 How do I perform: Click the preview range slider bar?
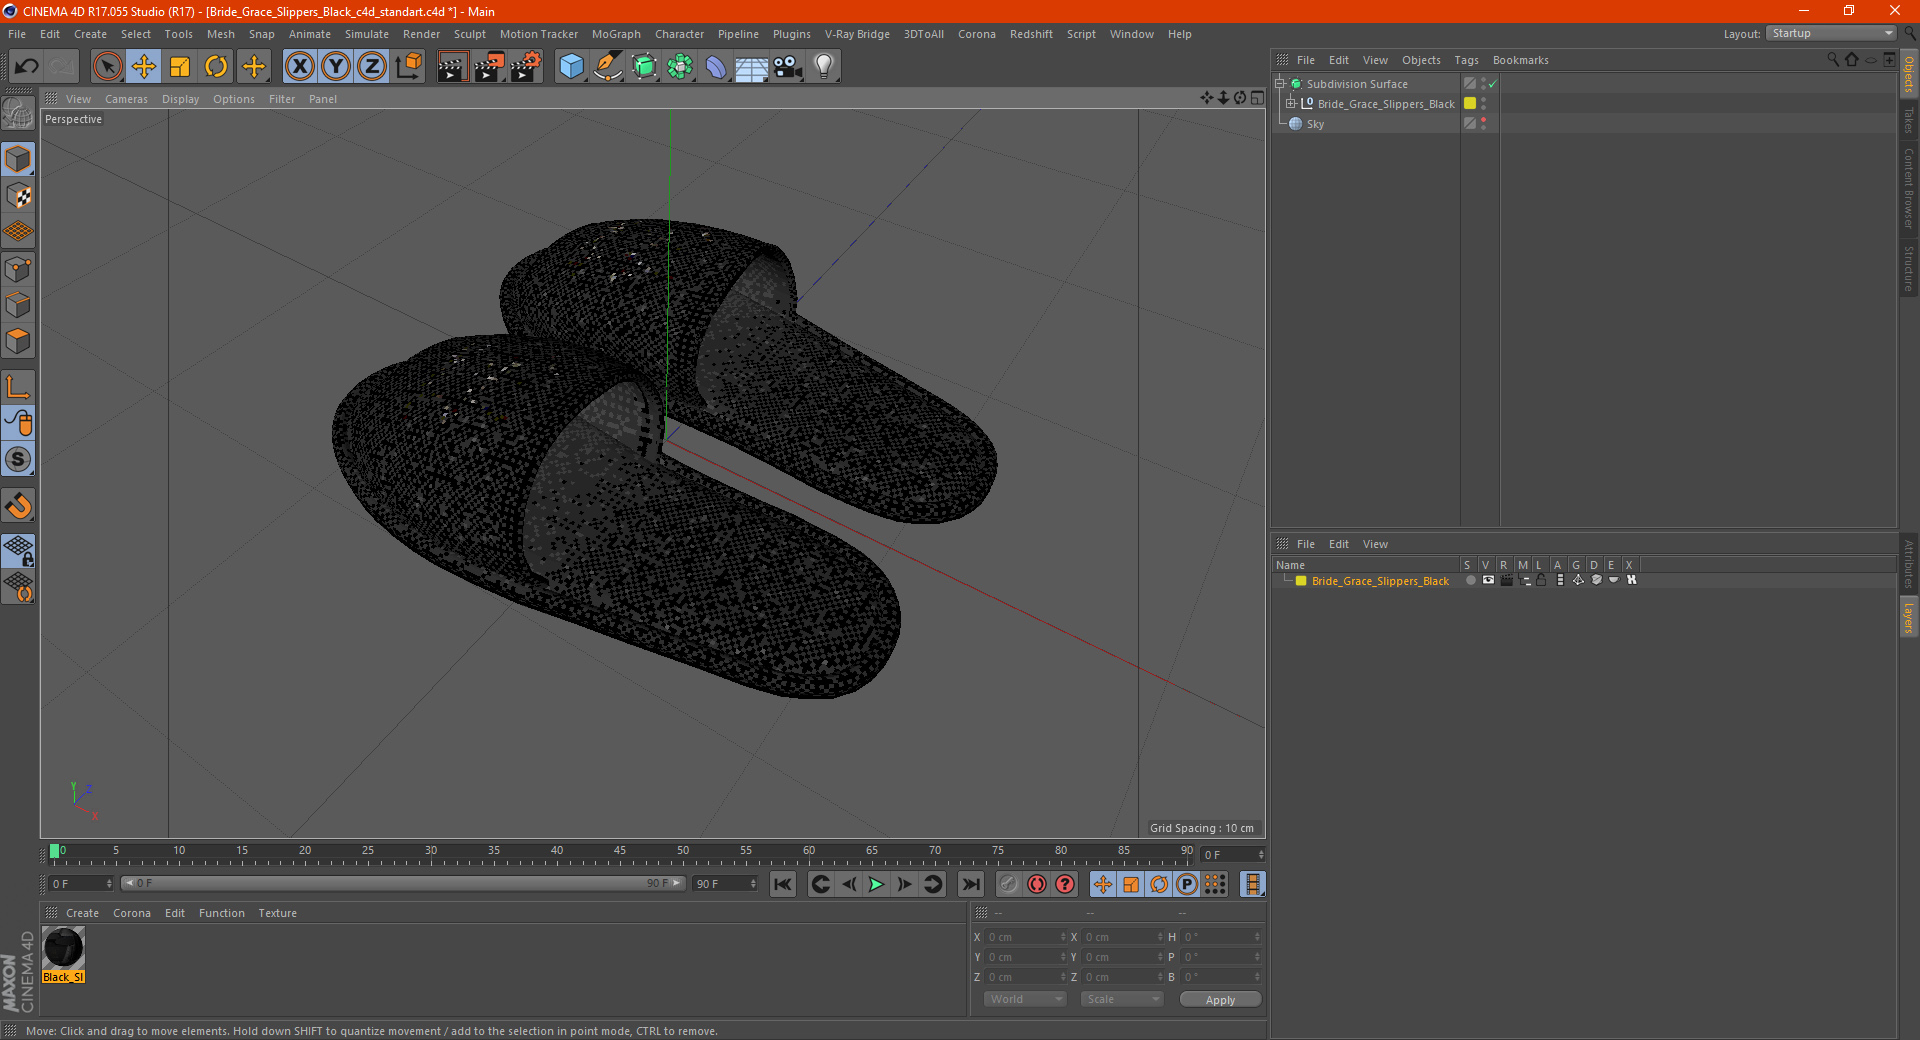403,883
